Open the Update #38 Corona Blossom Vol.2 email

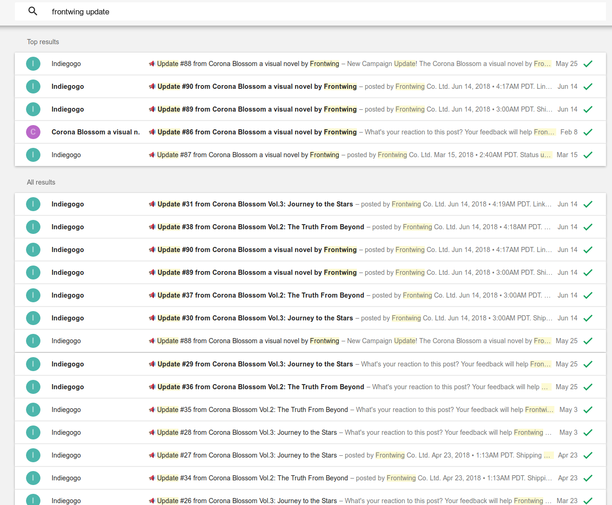pyautogui.click(x=340, y=227)
